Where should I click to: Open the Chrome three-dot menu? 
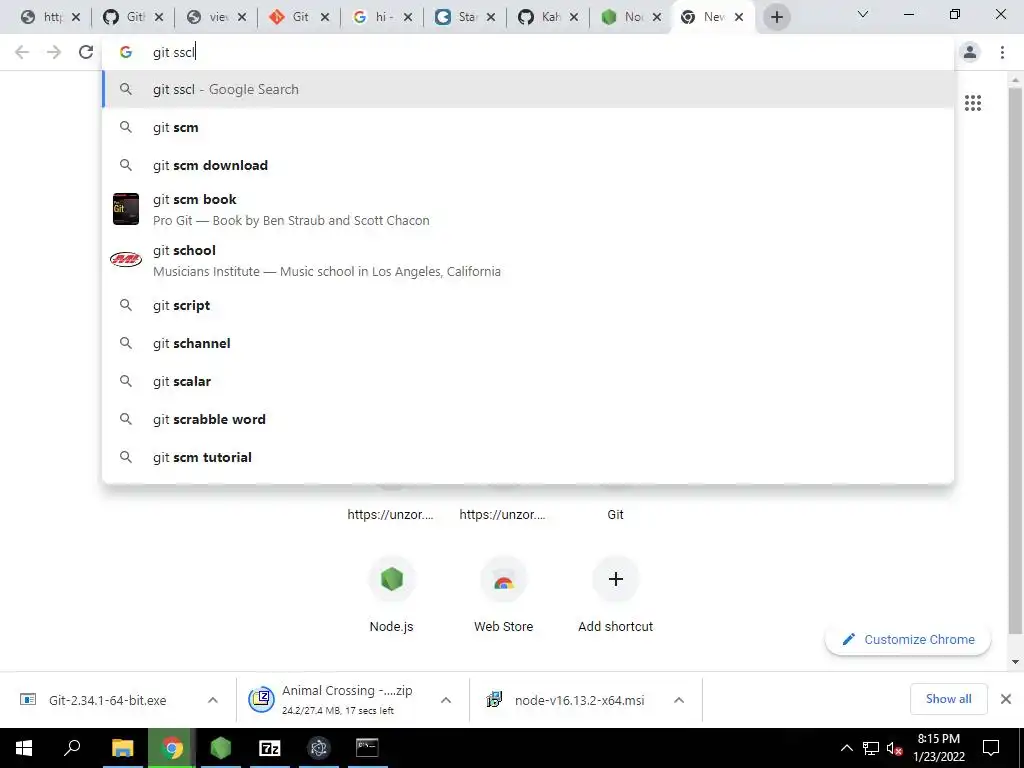click(1002, 52)
